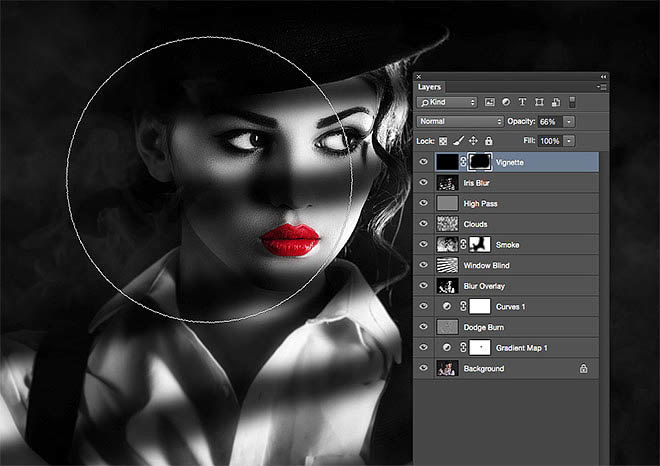Hide the Clouds layer
The height and width of the screenshot is (466, 660).
(424, 224)
